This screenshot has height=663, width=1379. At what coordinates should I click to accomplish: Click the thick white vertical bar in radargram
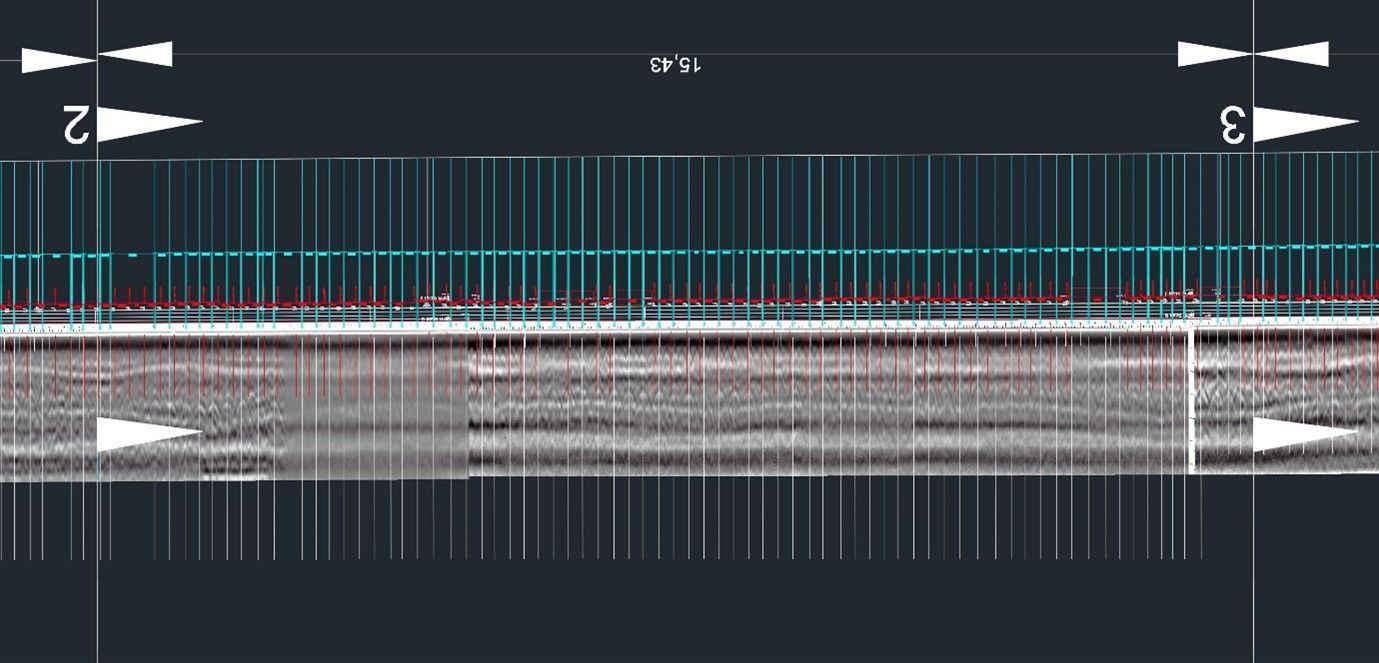pyautogui.click(x=1192, y=401)
